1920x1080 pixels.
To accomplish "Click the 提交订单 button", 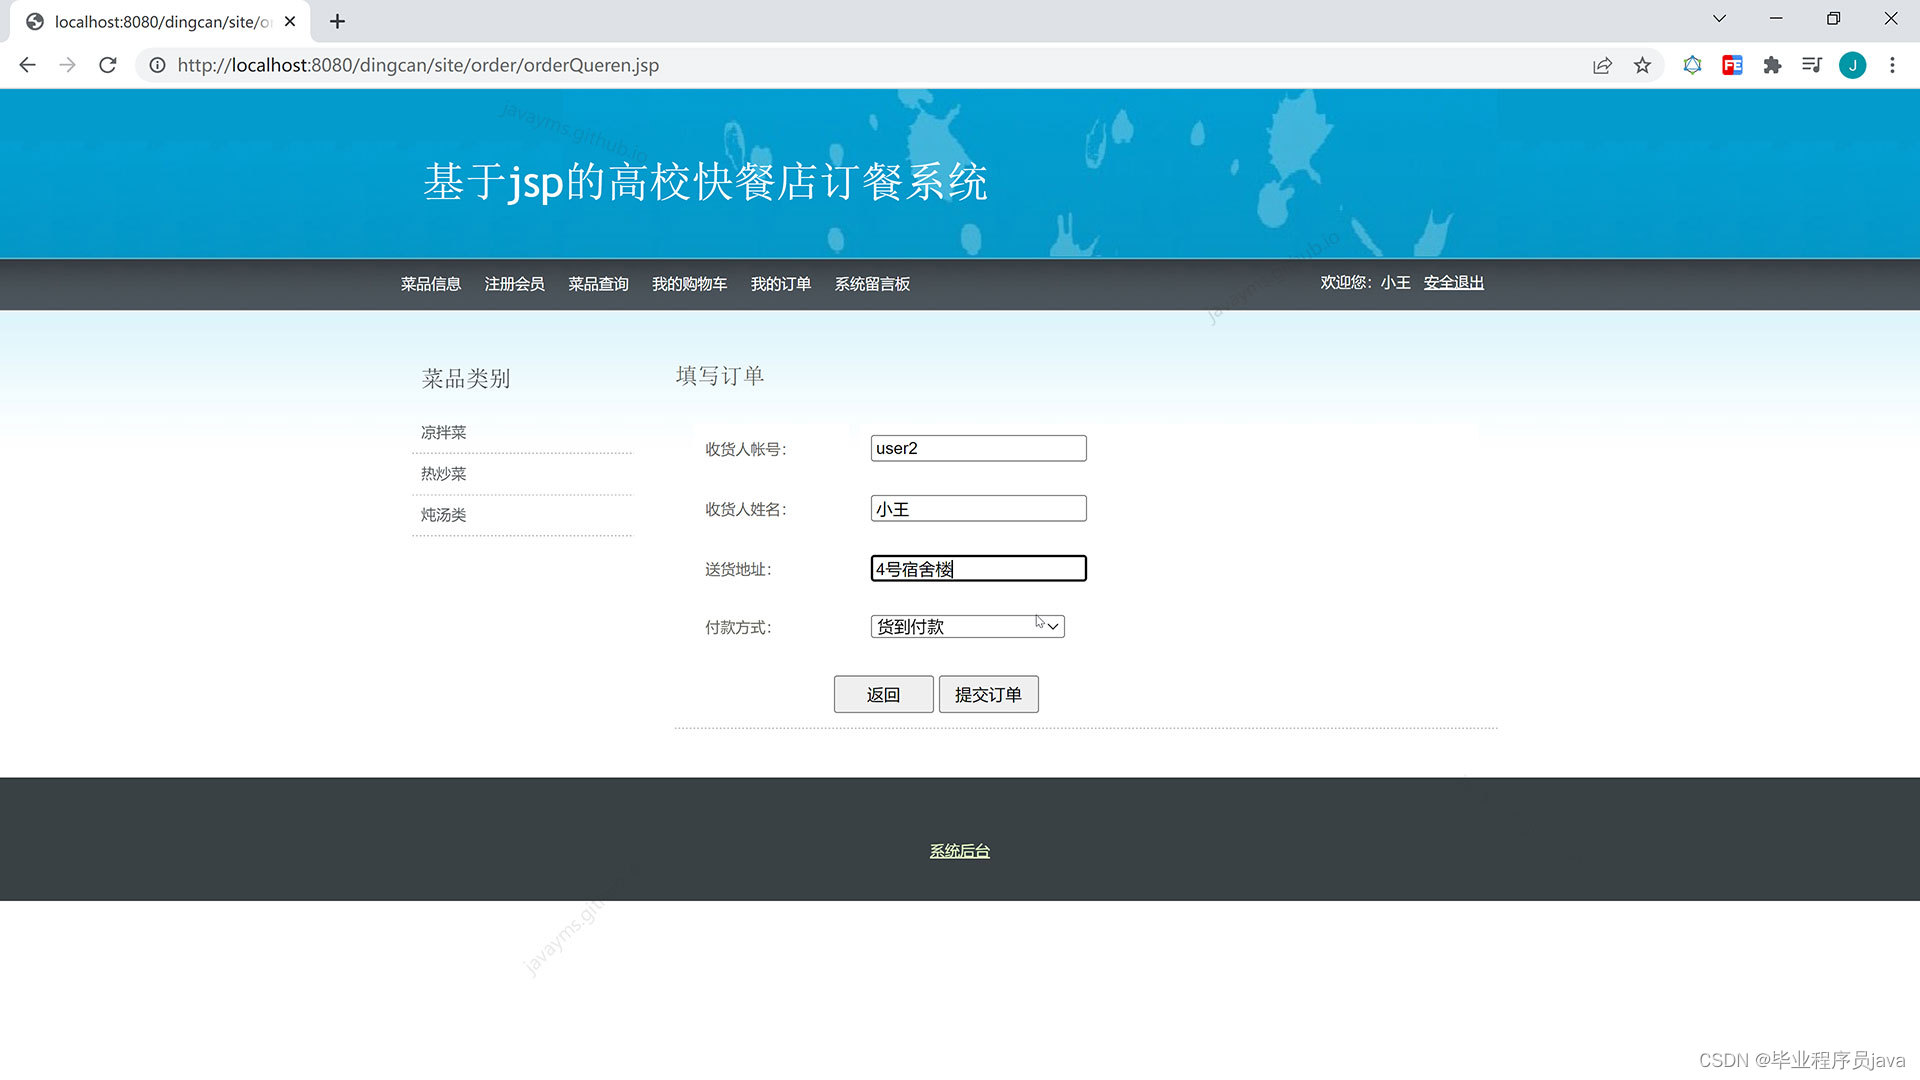I will point(988,694).
